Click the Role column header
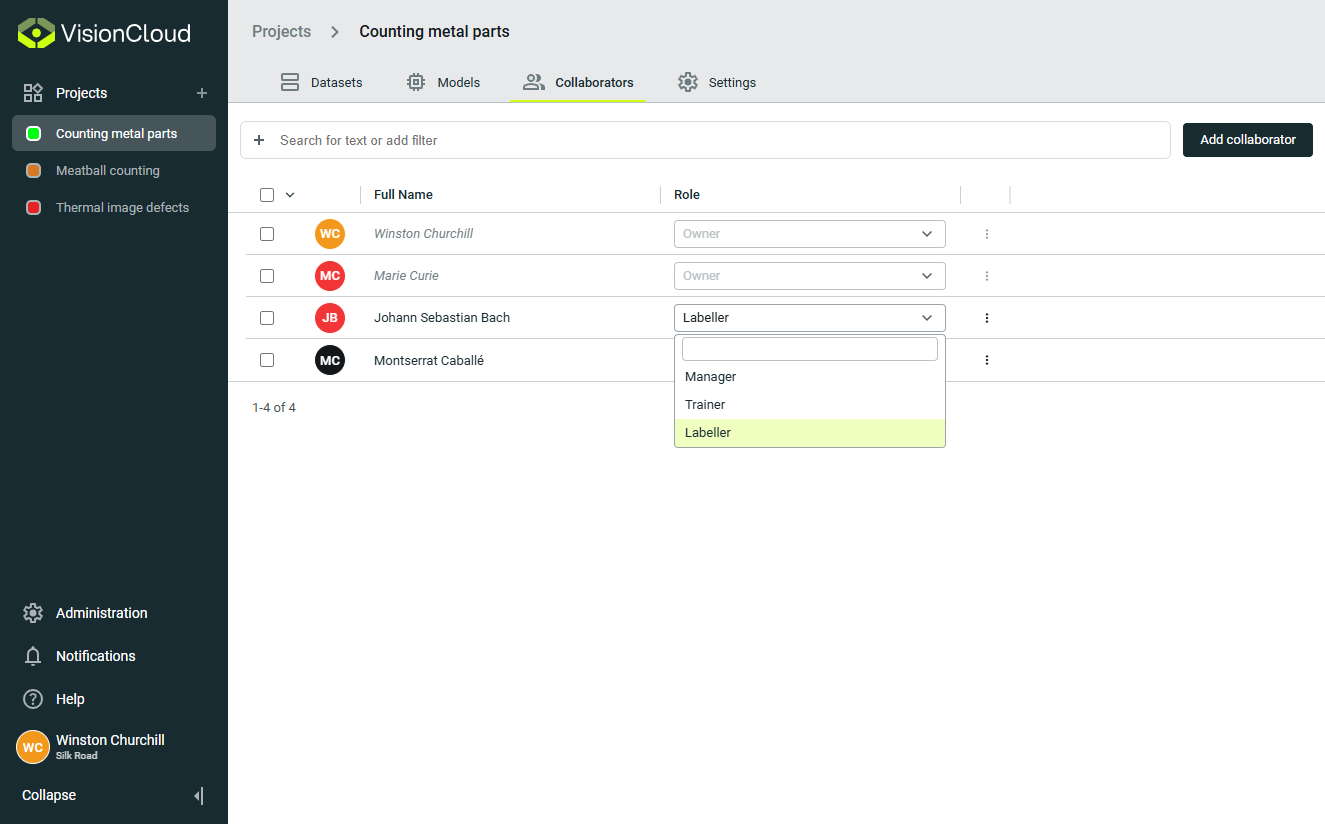This screenshot has height=824, width=1325. coord(687,195)
